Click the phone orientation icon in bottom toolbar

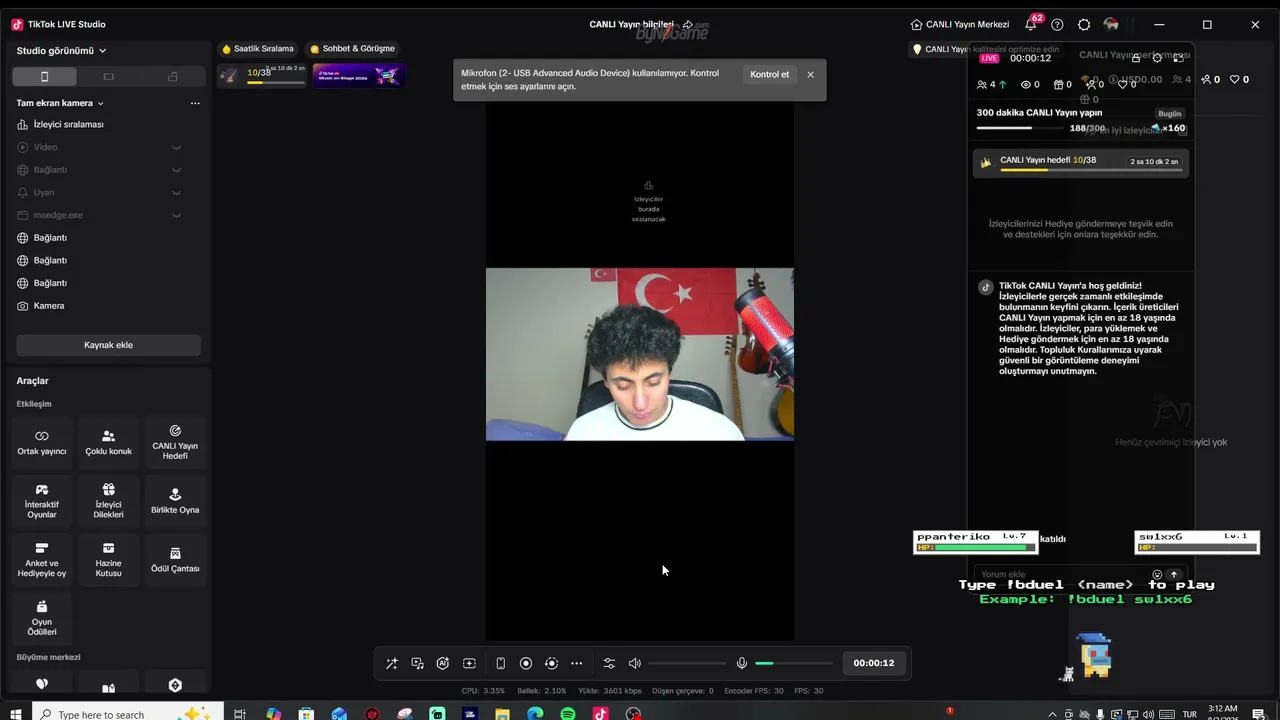tap(500, 663)
